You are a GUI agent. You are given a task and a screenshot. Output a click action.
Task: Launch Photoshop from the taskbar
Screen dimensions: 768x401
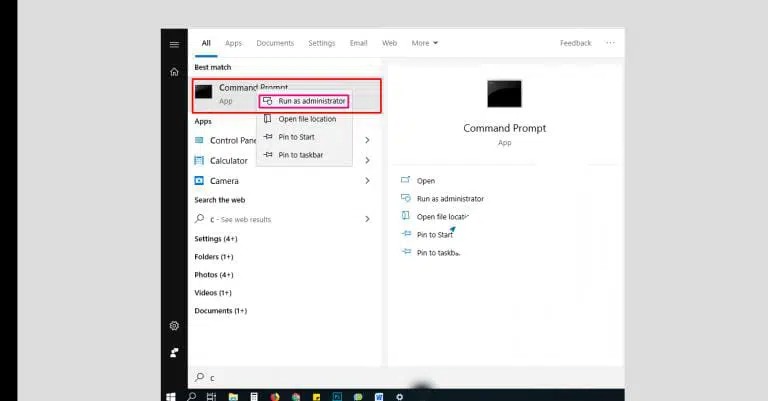(x=337, y=397)
